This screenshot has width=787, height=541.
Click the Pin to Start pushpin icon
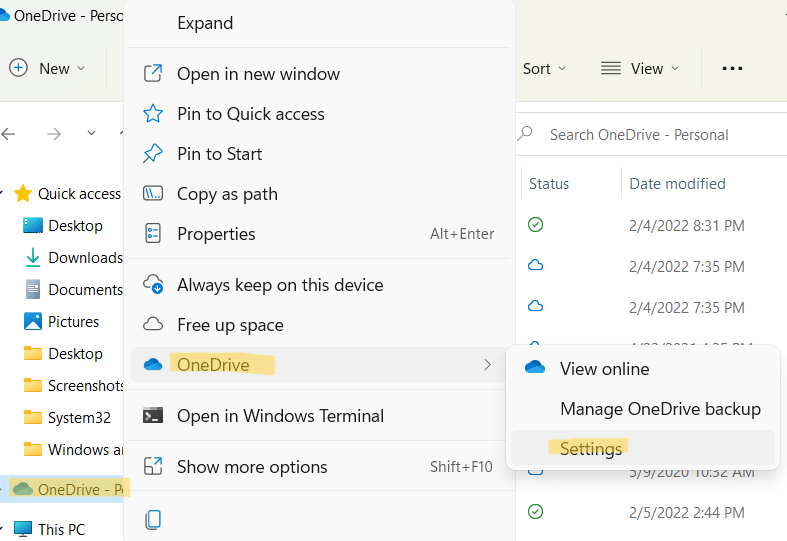[153, 154]
